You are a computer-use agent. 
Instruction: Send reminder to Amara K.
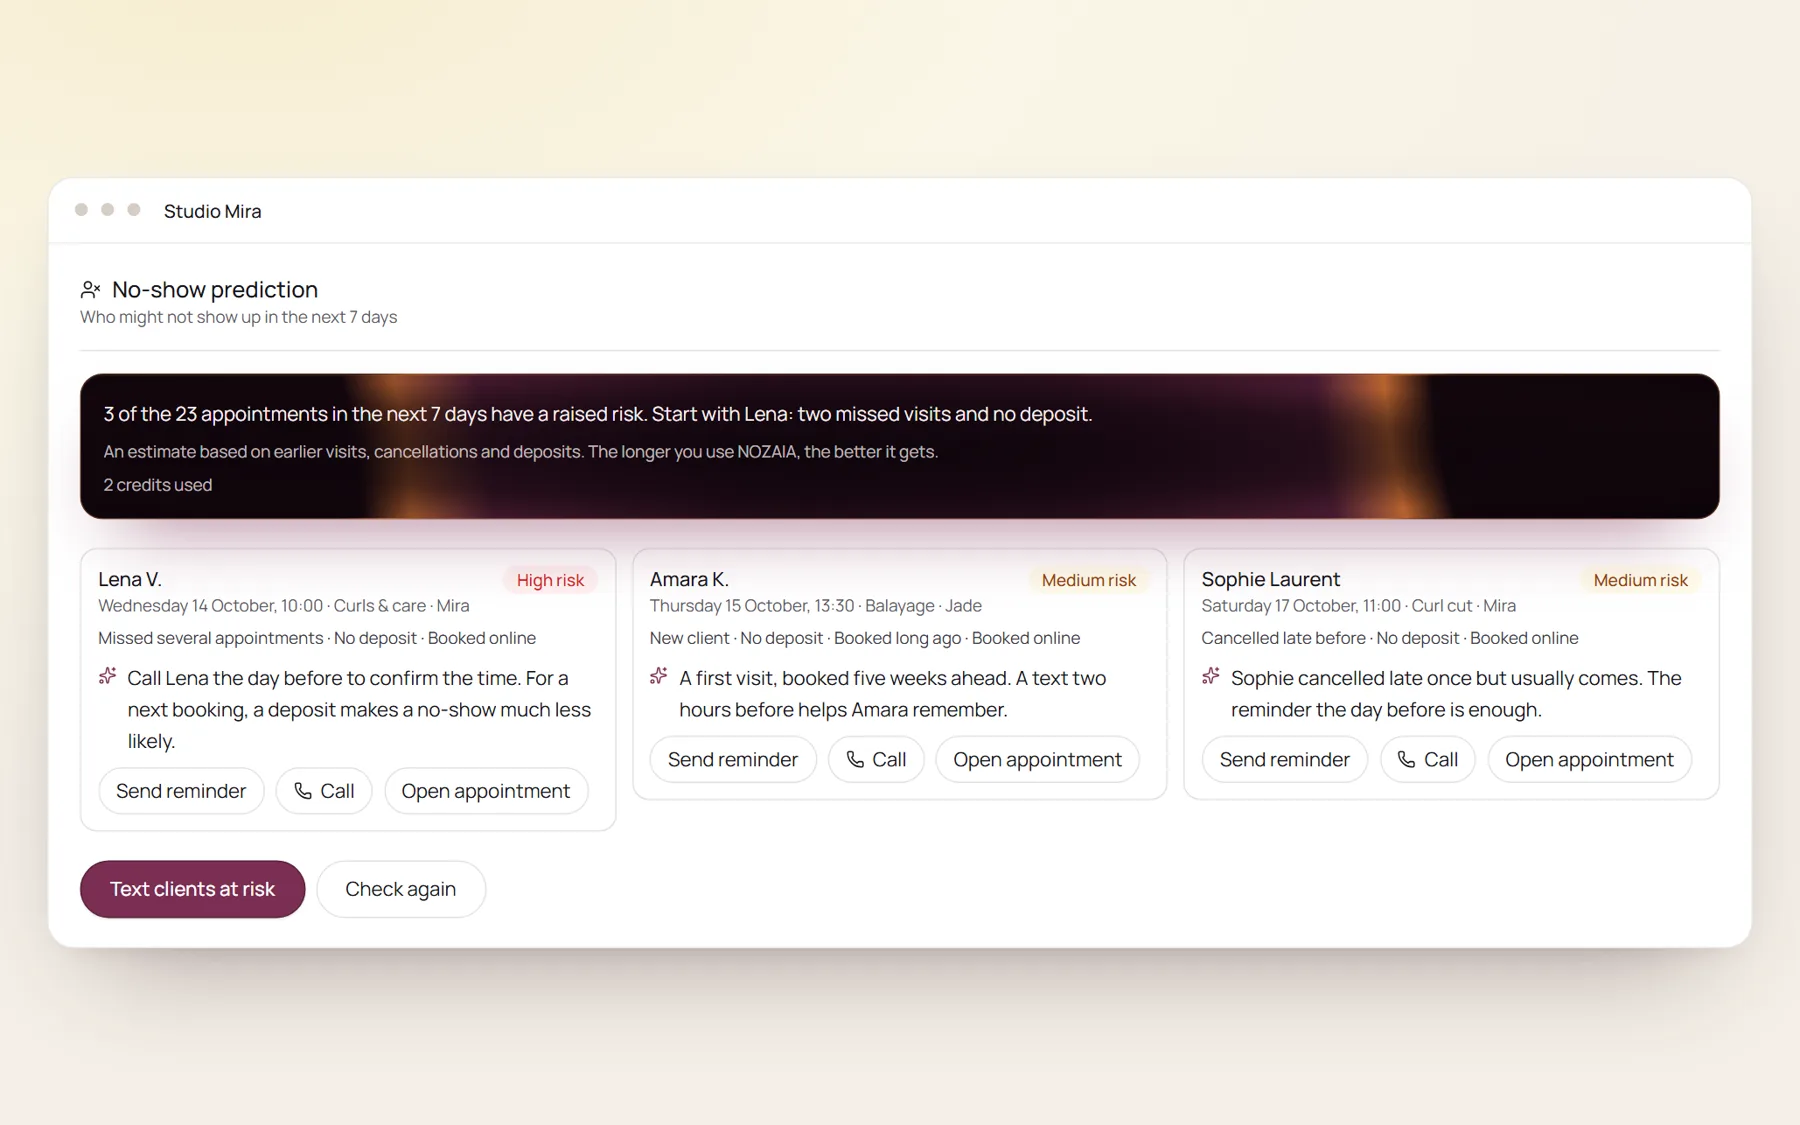click(733, 760)
